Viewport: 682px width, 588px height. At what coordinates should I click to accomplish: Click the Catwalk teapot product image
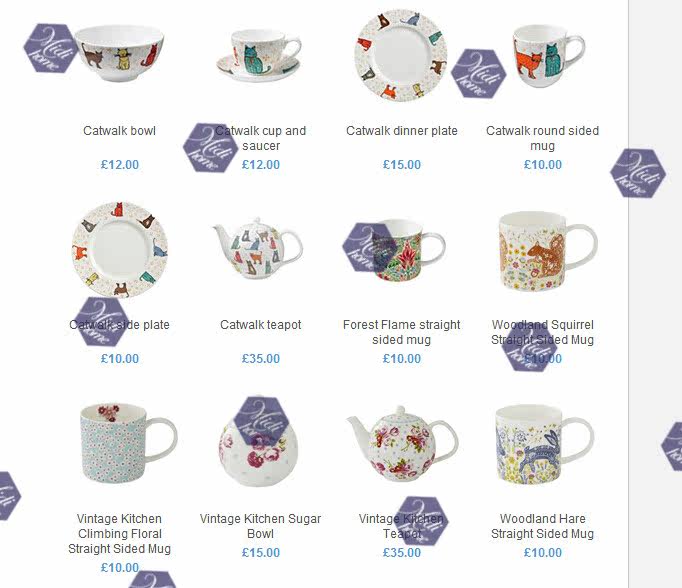pos(257,248)
